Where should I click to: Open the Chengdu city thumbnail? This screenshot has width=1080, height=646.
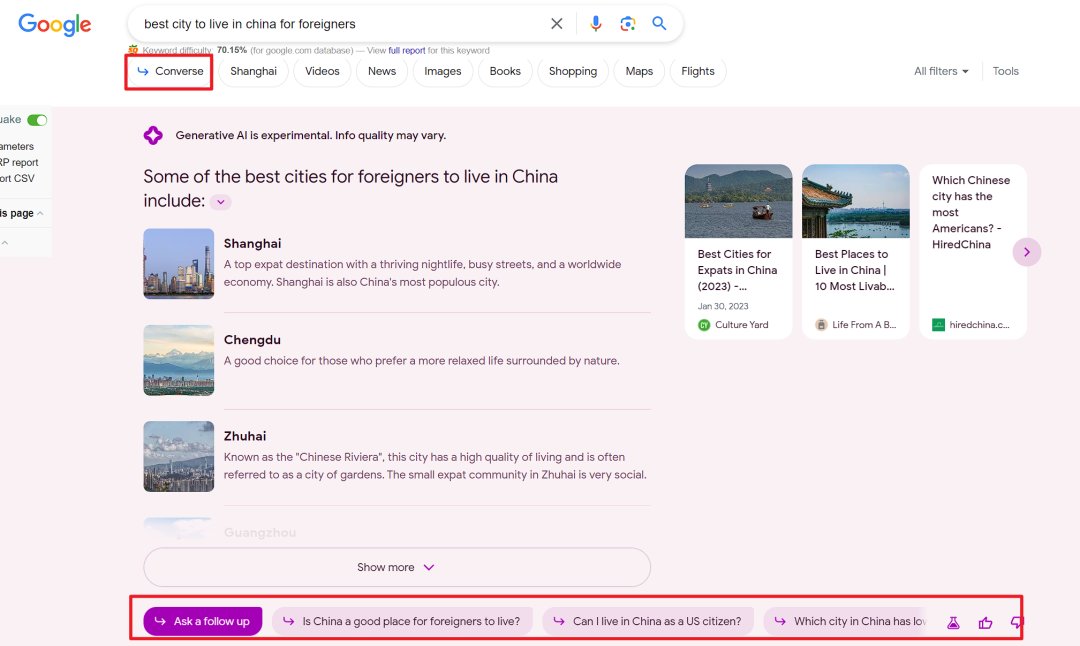click(x=178, y=360)
